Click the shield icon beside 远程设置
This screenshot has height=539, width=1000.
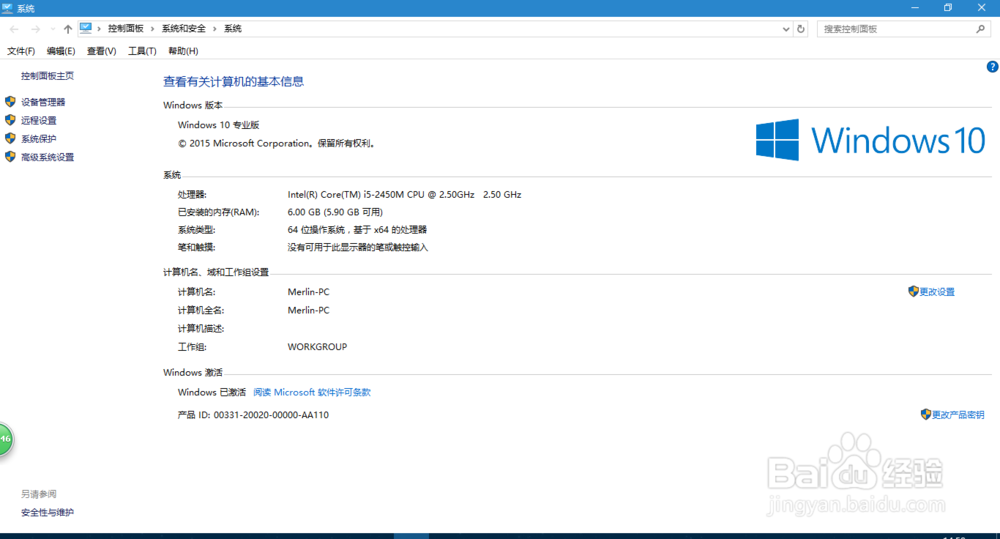click(10, 120)
